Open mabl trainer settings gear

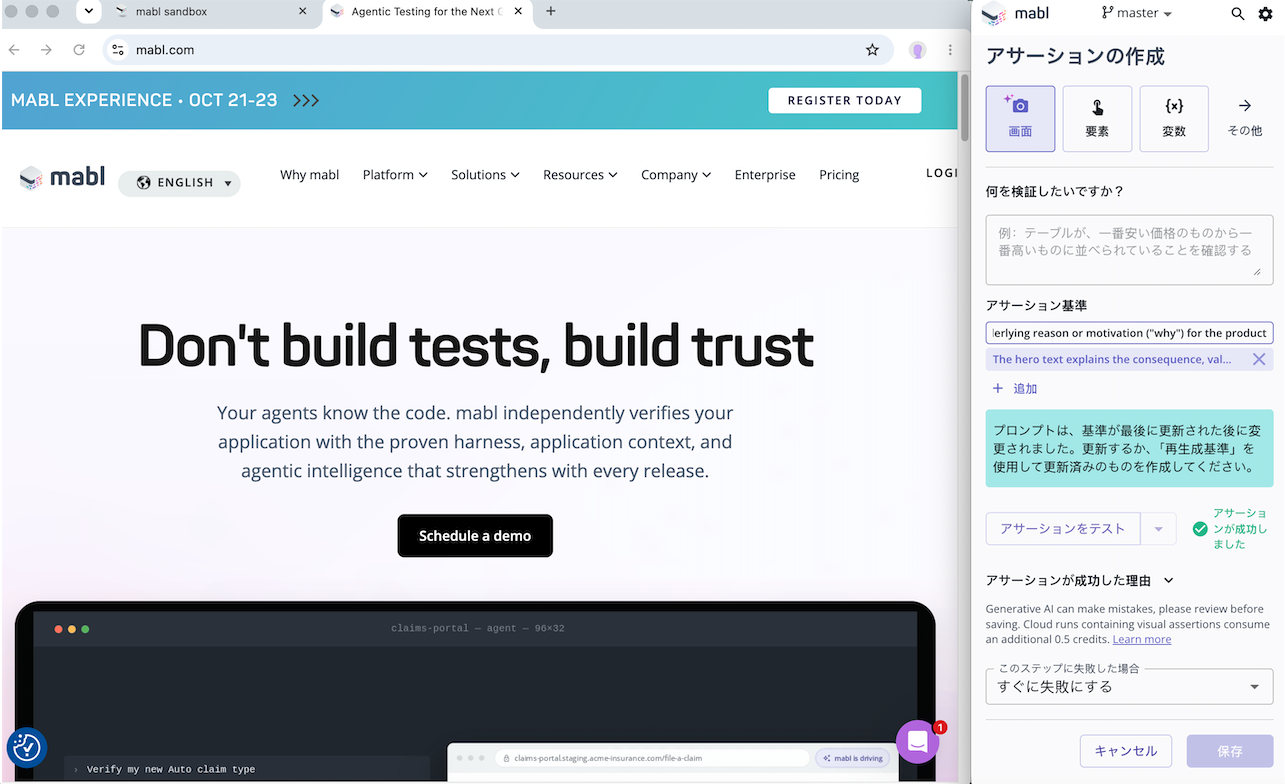tap(1266, 14)
